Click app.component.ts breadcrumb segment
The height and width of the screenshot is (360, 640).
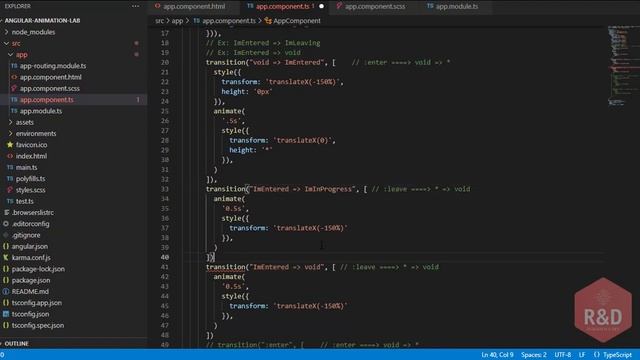pos(229,21)
